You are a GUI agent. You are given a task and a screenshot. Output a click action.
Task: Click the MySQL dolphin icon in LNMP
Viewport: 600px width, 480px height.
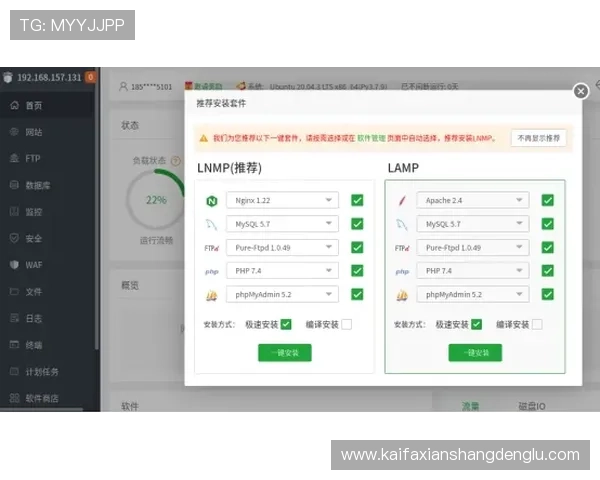click(x=212, y=224)
